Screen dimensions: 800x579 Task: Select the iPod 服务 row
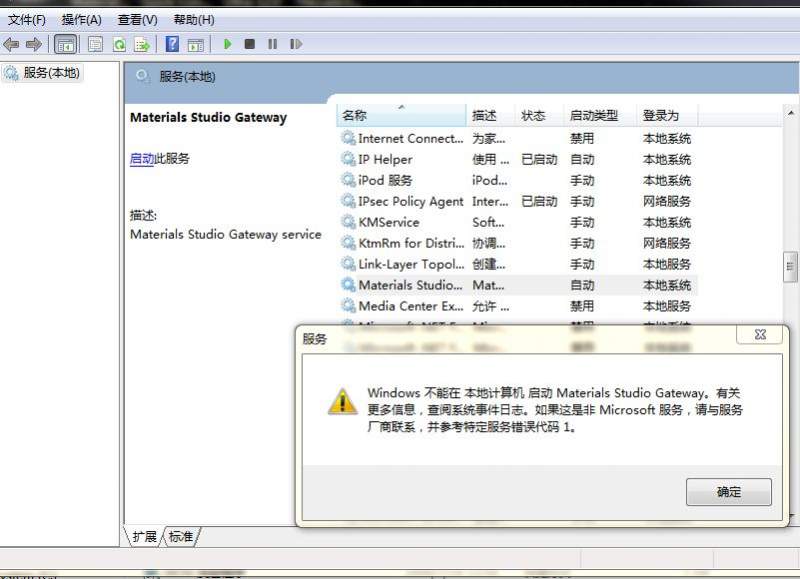517,180
